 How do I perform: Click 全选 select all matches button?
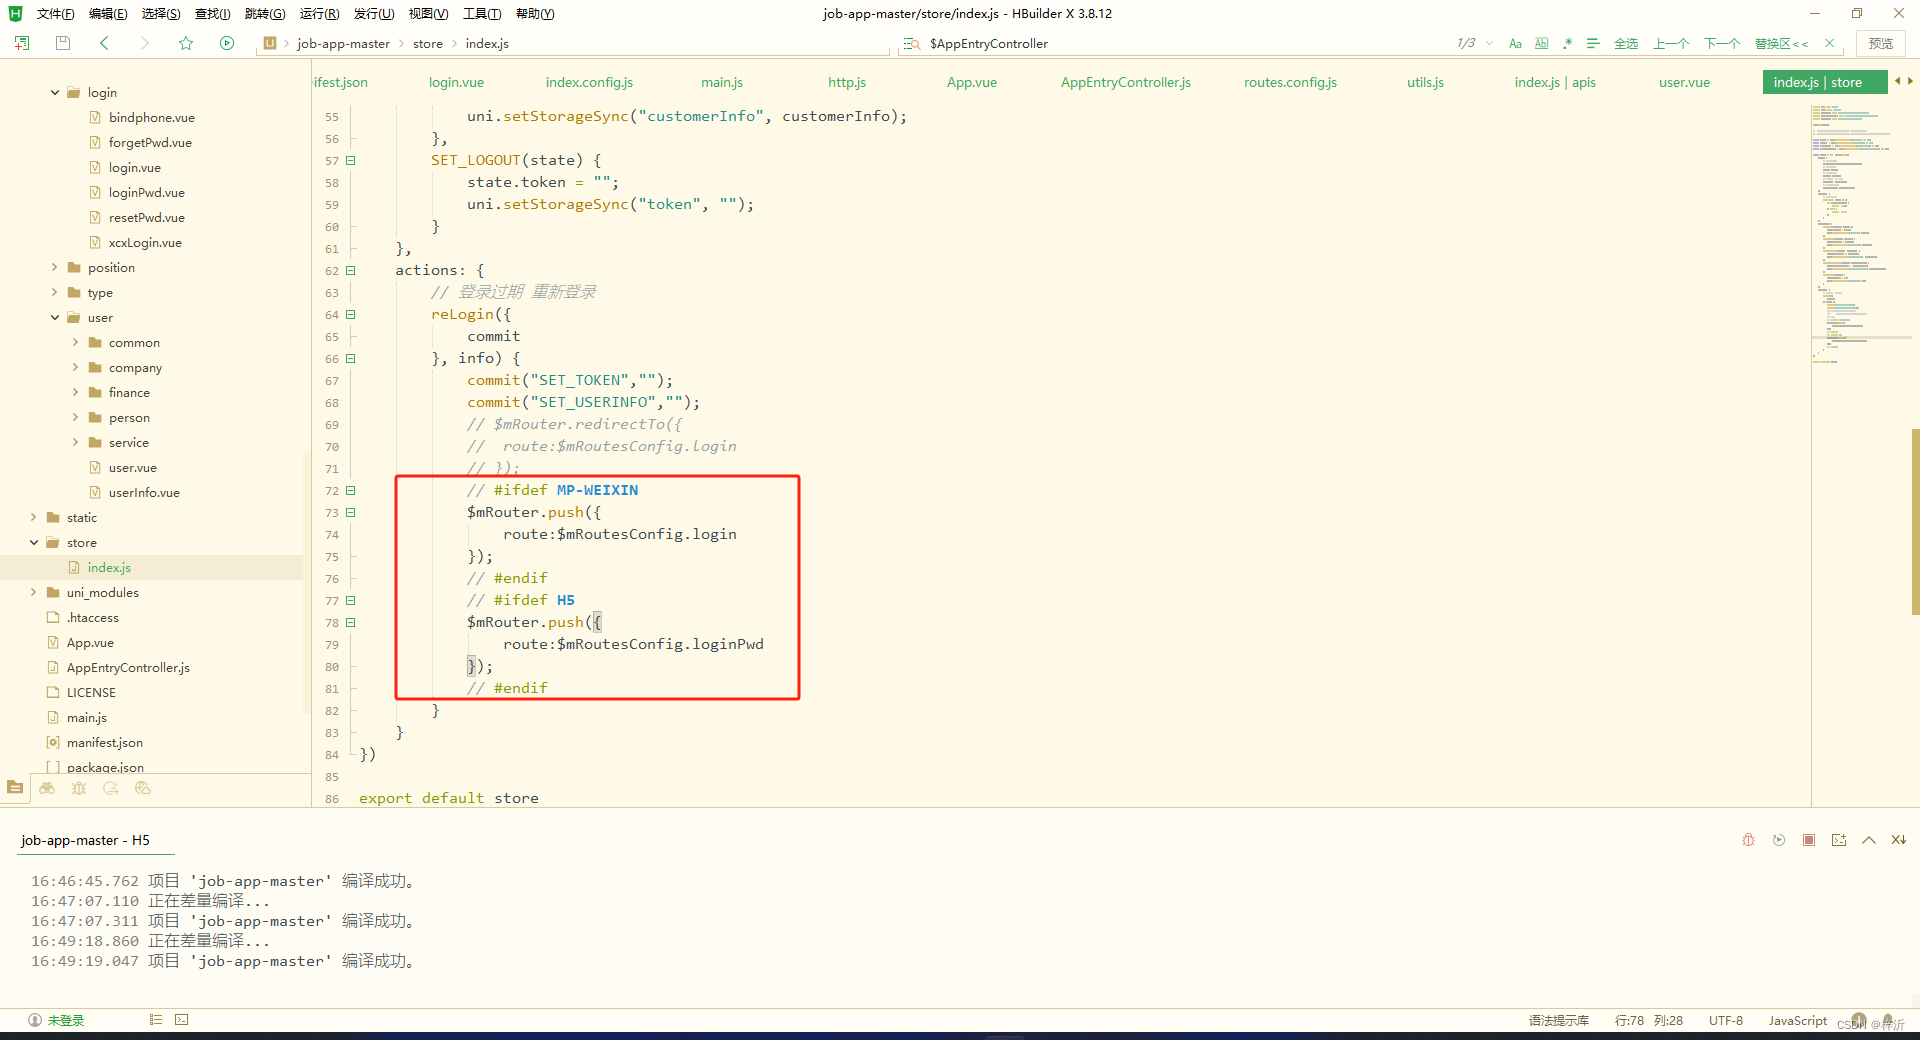point(1626,43)
